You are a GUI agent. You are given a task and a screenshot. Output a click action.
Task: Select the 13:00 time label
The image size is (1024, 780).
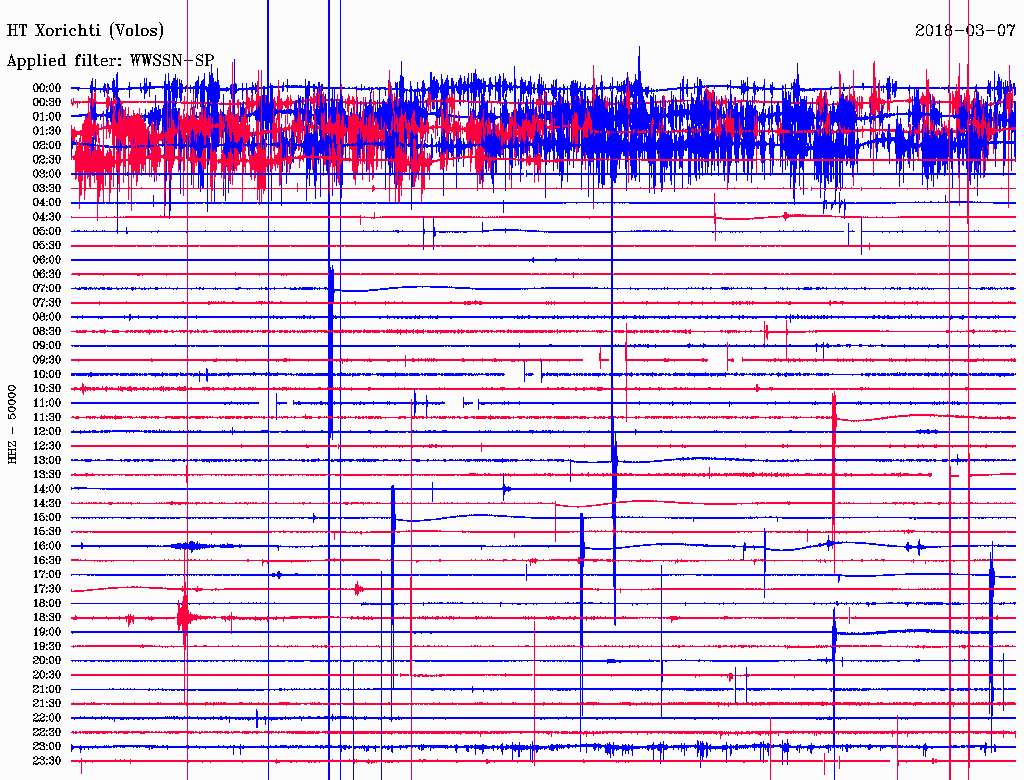pyautogui.click(x=47, y=461)
